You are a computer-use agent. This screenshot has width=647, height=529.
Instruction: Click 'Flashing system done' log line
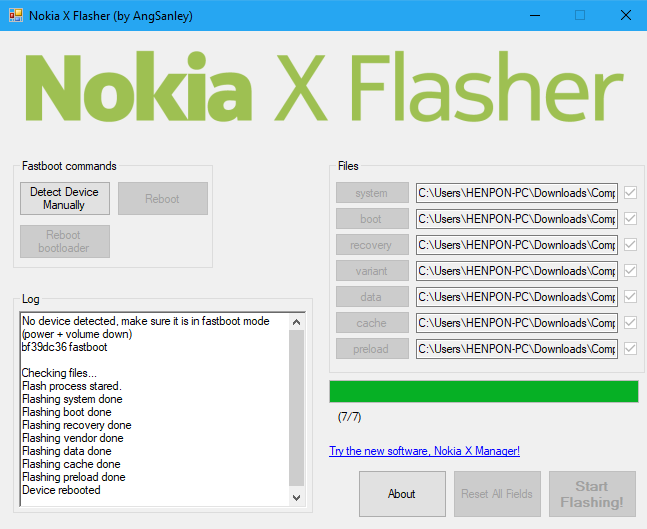72,399
